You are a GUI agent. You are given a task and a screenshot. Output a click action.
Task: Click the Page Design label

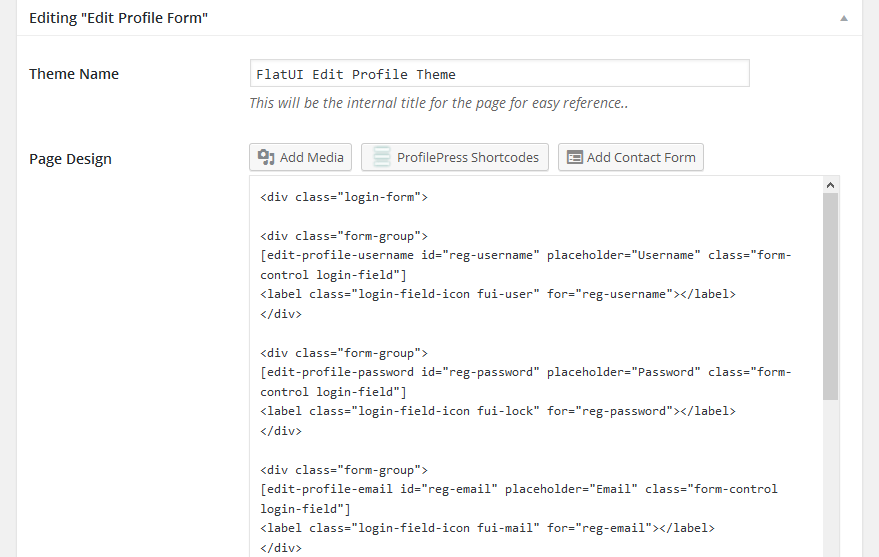[70, 159]
